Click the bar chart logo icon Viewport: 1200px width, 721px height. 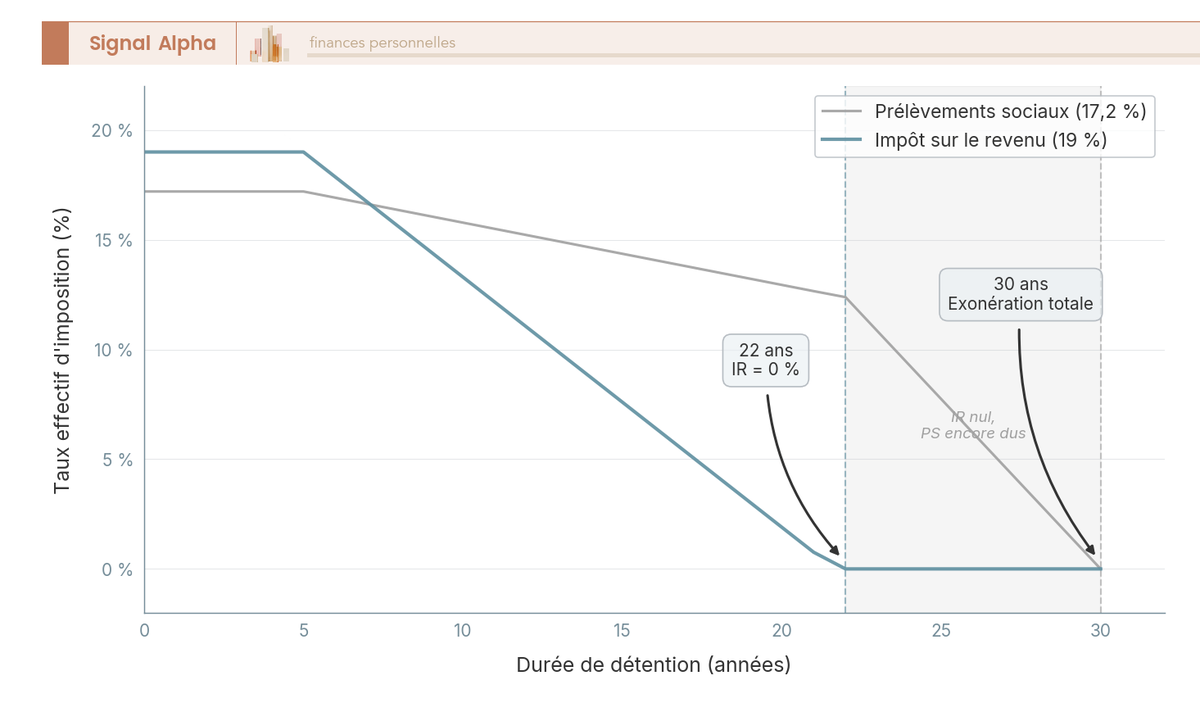tap(270, 44)
